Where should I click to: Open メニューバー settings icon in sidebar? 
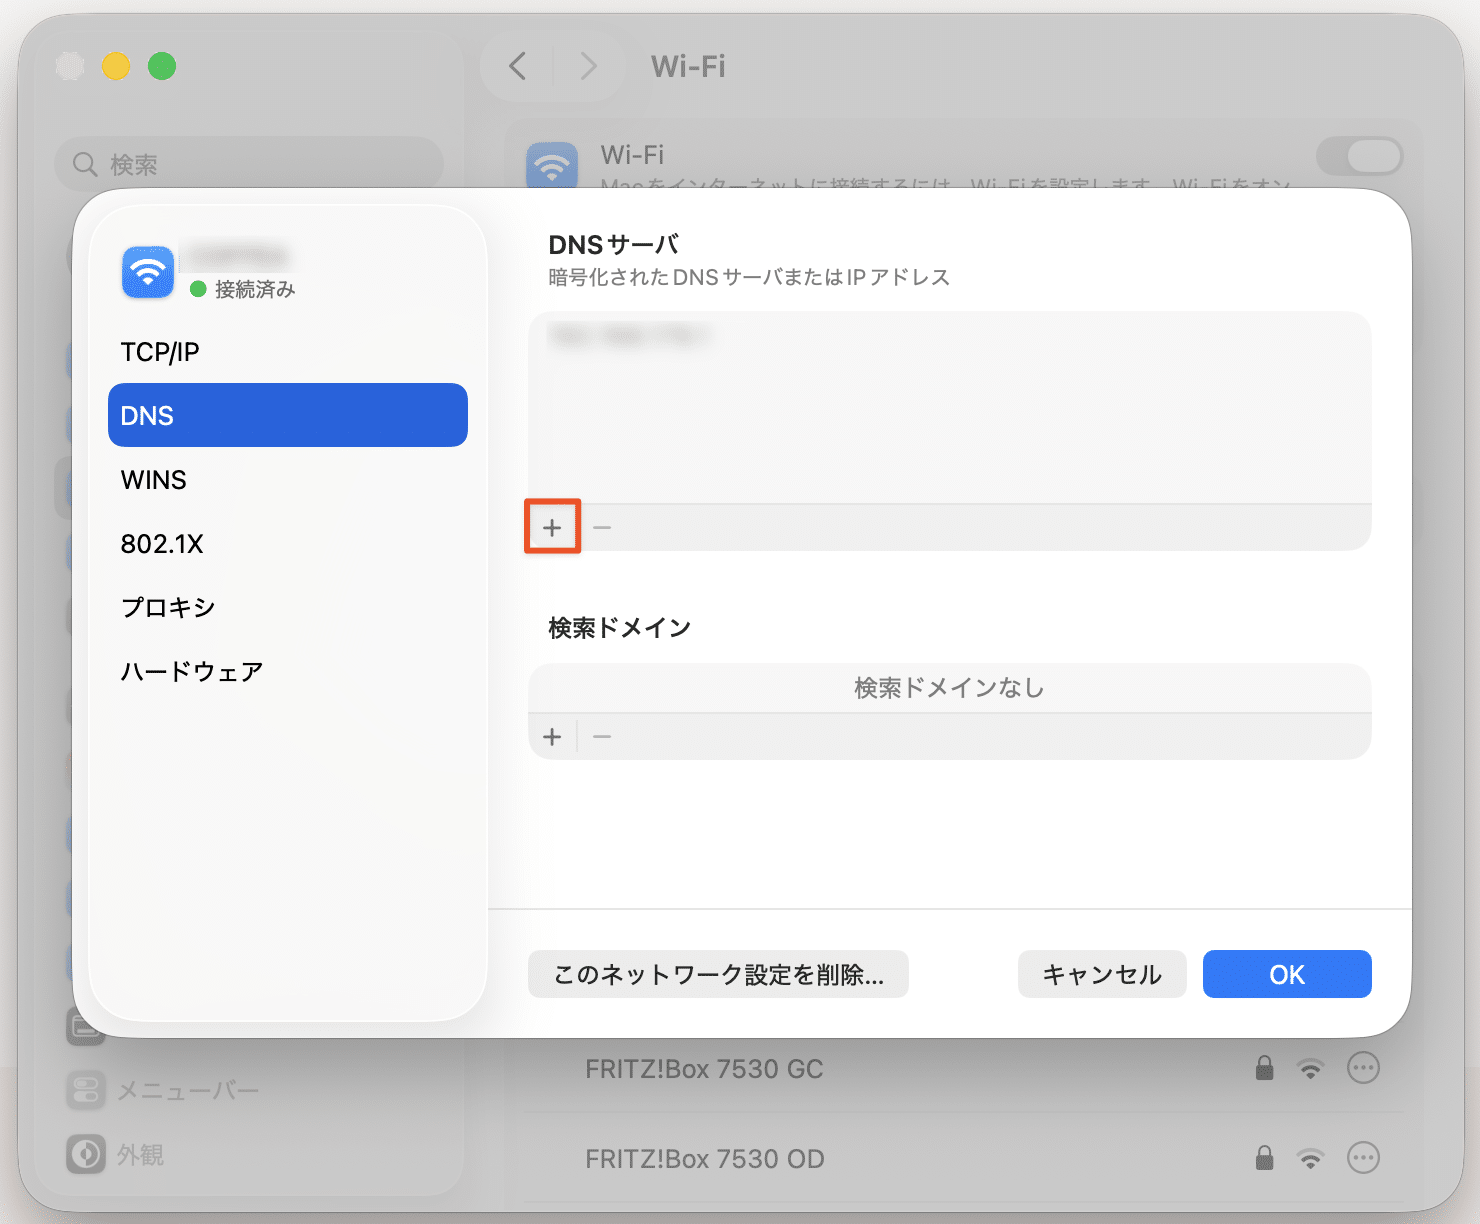tap(86, 1090)
